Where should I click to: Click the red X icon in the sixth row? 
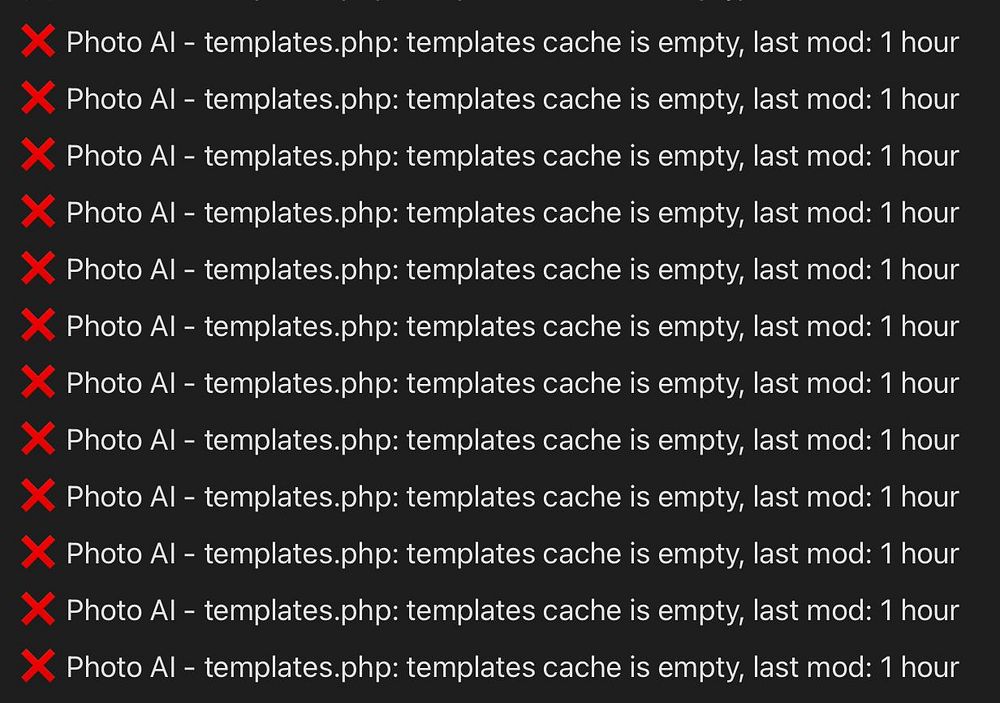pos(37,326)
